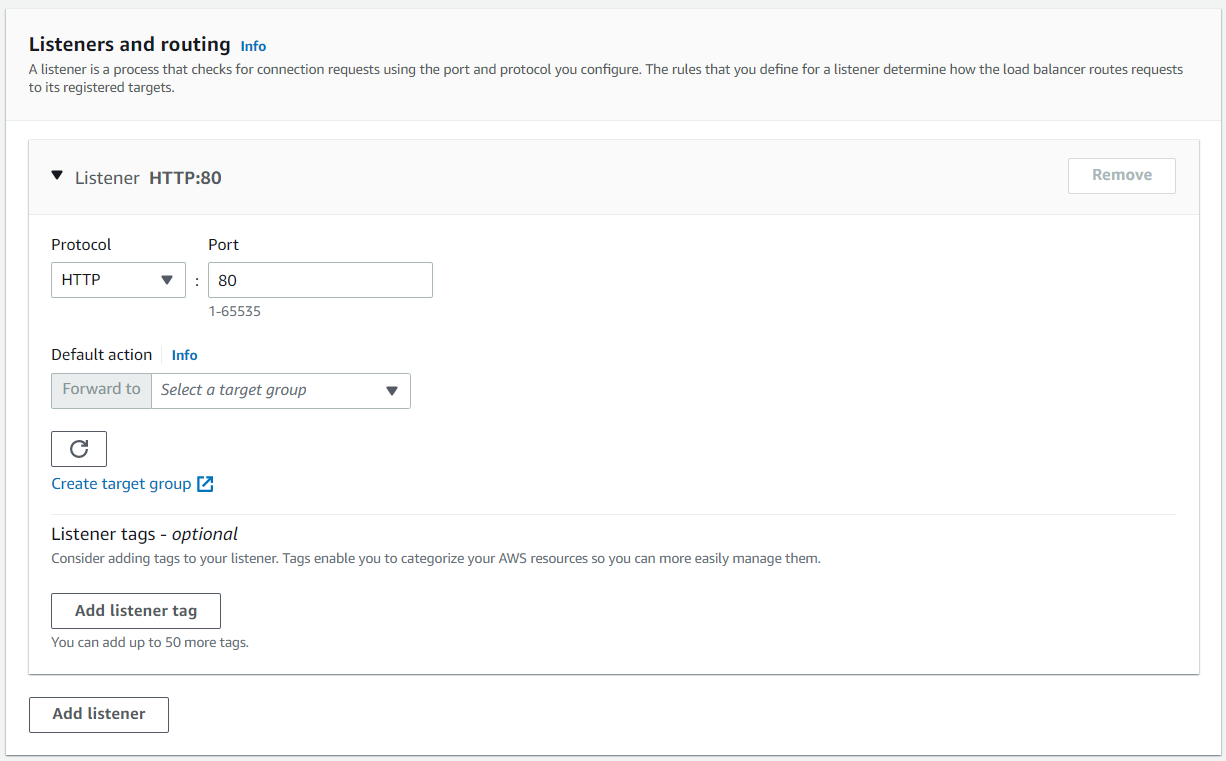Click the Listener tags - optional heading

[x=144, y=534]
